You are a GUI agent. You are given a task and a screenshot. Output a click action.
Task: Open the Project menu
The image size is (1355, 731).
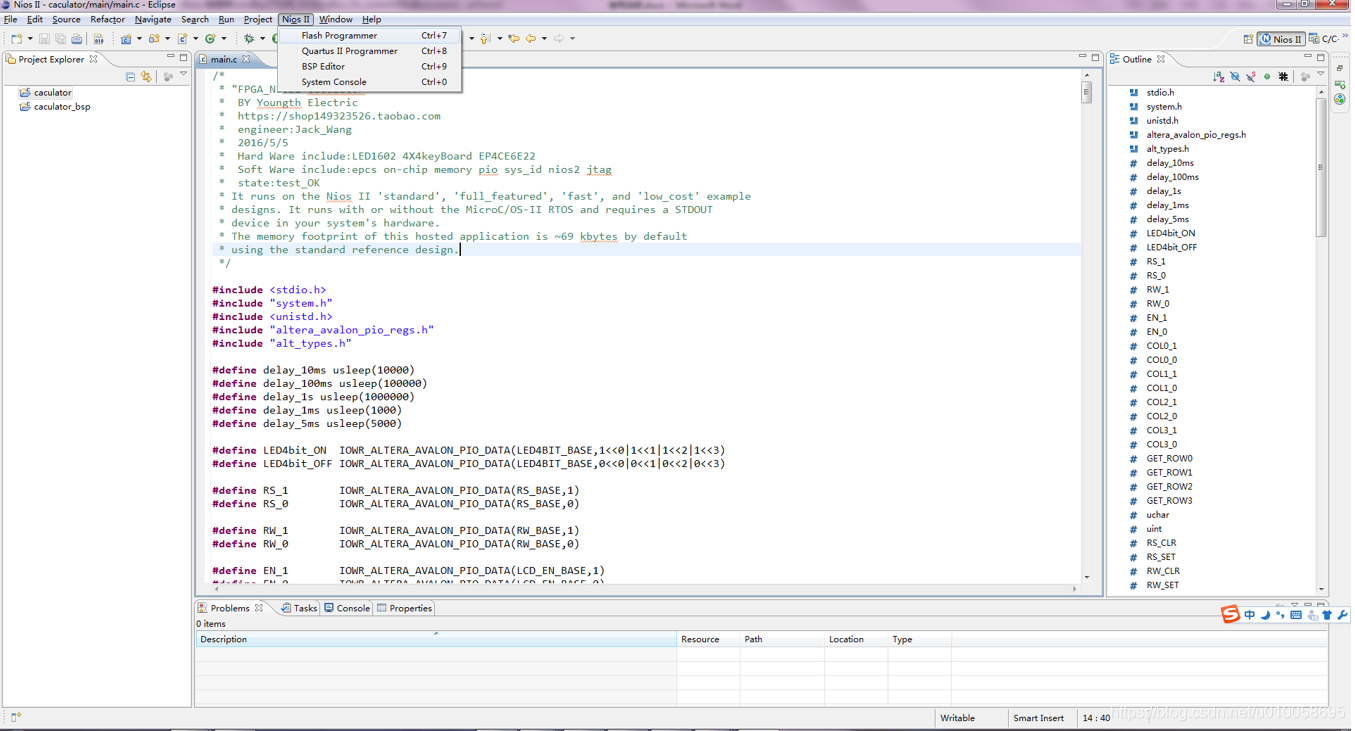[x=258, y=19]
